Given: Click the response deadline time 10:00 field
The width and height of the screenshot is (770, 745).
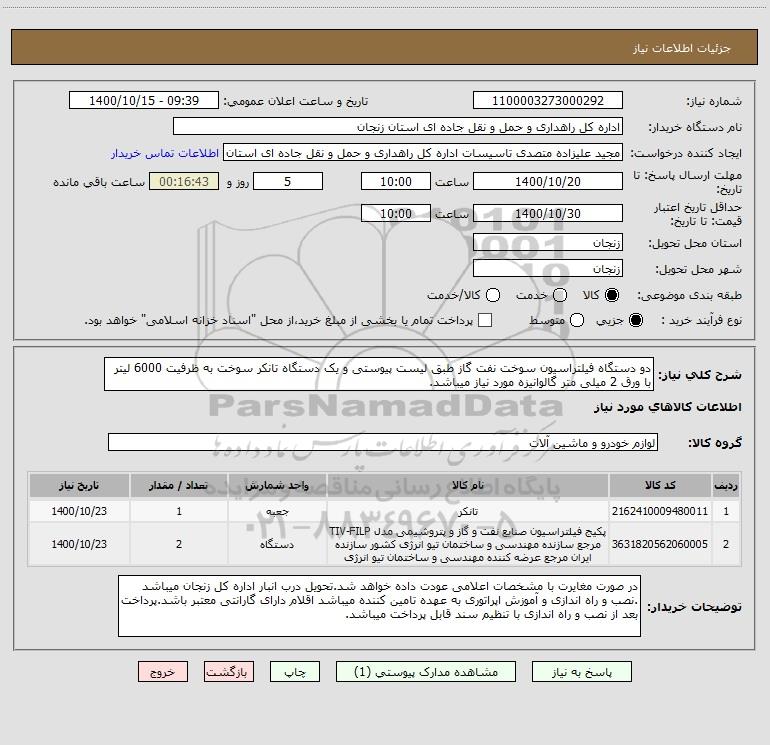Looking at the screenshot, I should click(396, 182).
